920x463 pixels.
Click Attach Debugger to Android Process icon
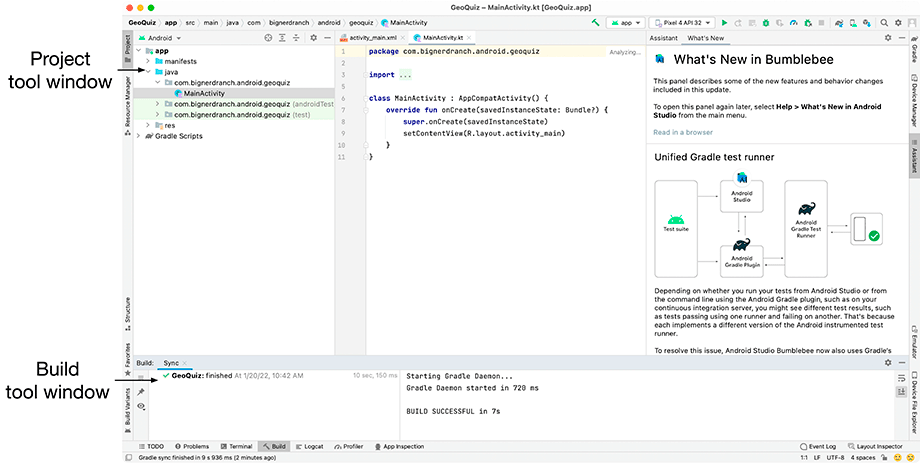tap(808, 23)
